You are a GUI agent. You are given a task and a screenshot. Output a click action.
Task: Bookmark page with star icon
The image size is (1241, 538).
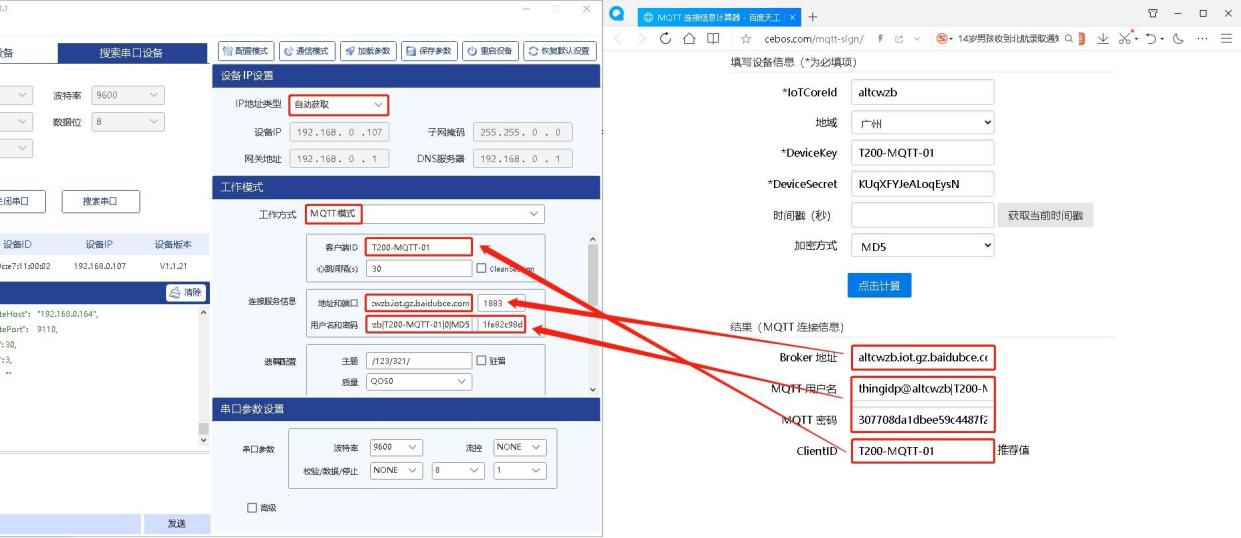746,39
